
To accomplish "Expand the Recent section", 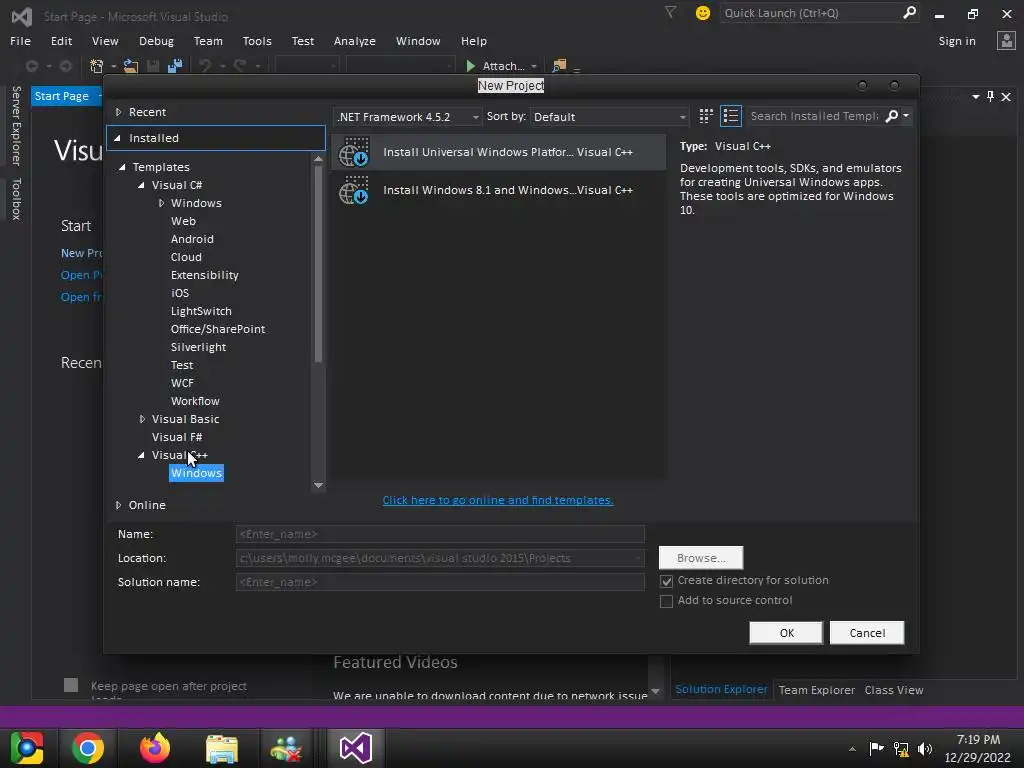I will click(118, 112).
